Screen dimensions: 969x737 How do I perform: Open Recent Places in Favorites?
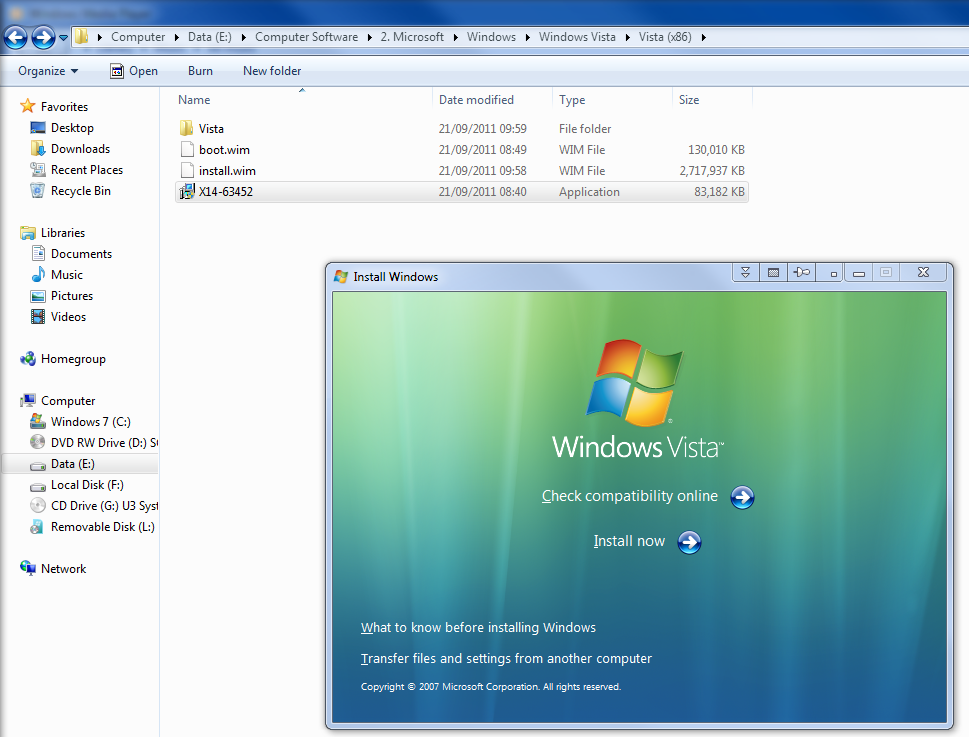[87, 170]
